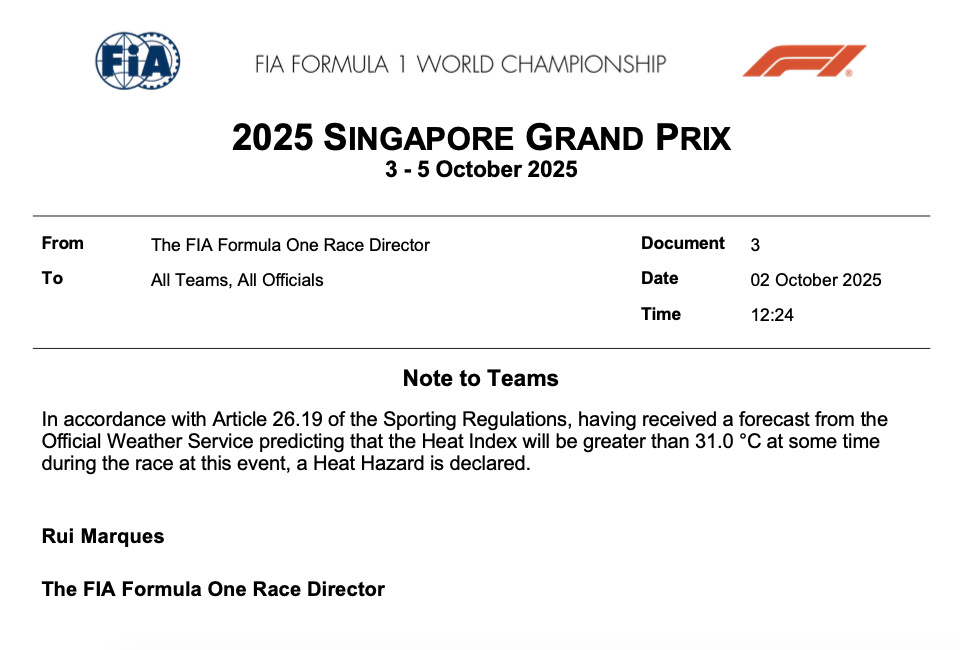This screenshot has height=650, width=960.
Task: Select the event dates 3 - 5 October 2025
Action: (481, 170)
